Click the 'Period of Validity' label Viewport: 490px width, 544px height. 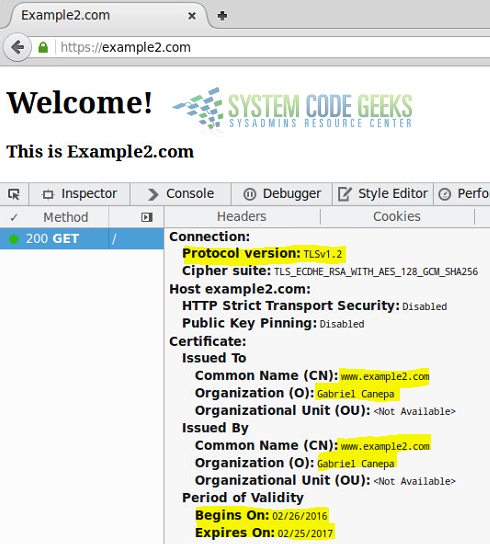243,498
